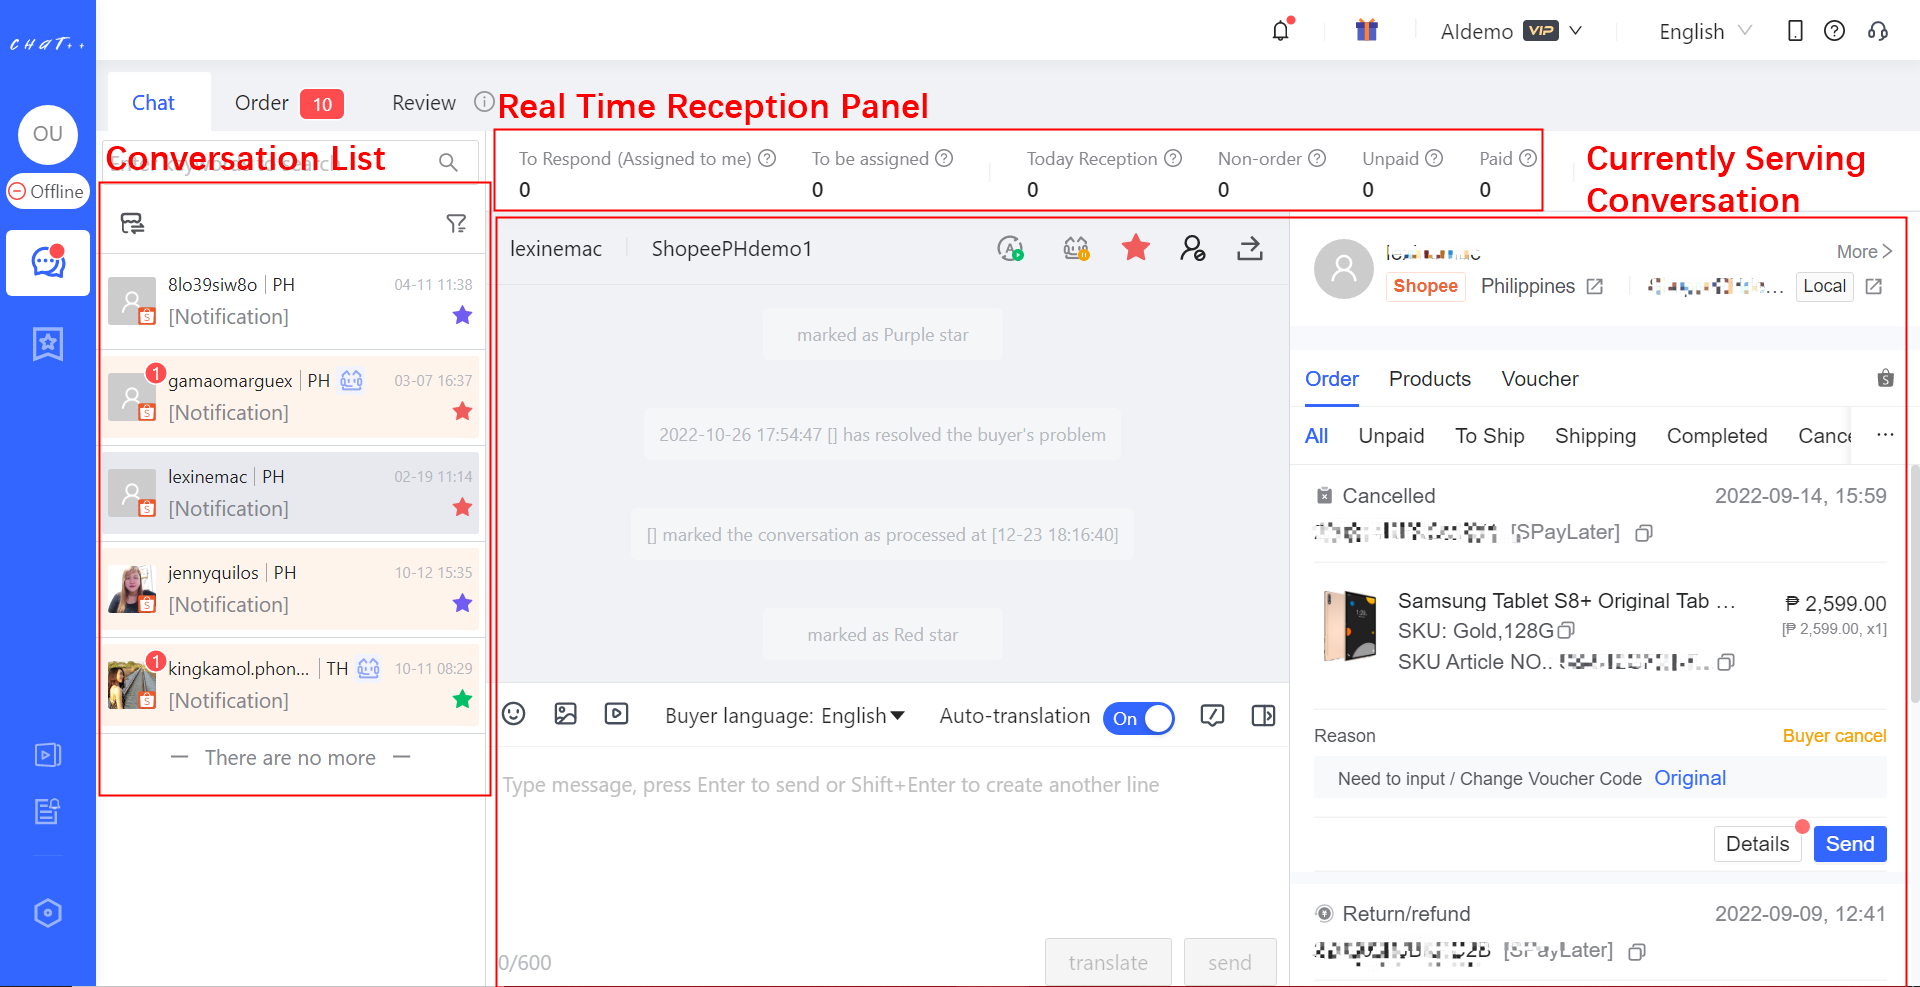Expand the Aldemo account dropdown

(1511, 31)
